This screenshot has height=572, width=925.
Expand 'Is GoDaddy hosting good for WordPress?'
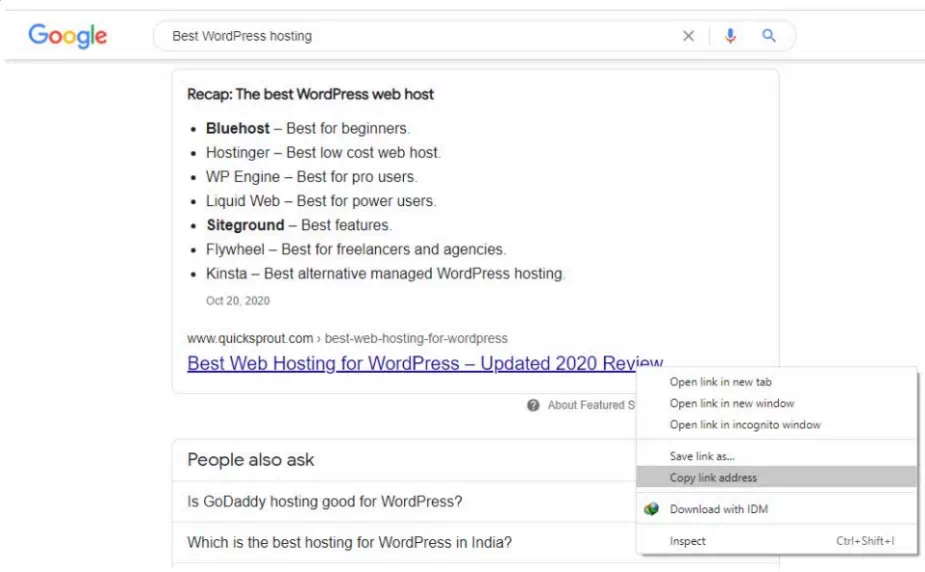pyautogui.click(x=325, y=501)
